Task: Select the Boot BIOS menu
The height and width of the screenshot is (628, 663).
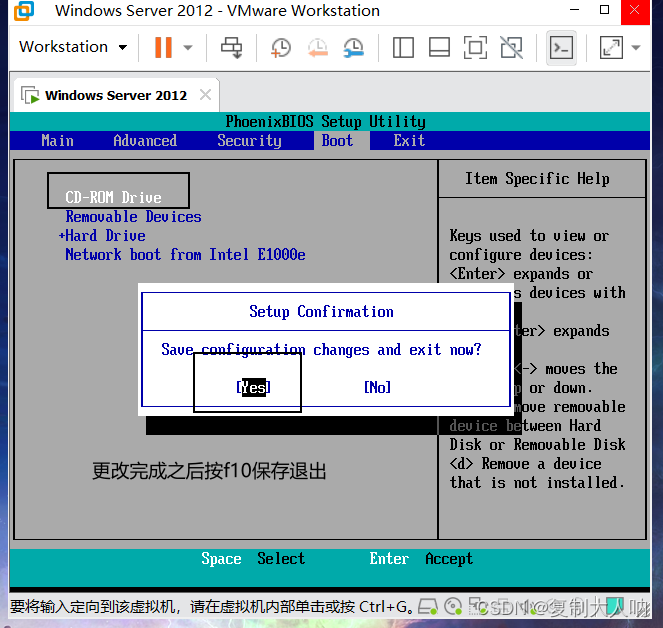Action: (x=337, y=140)
